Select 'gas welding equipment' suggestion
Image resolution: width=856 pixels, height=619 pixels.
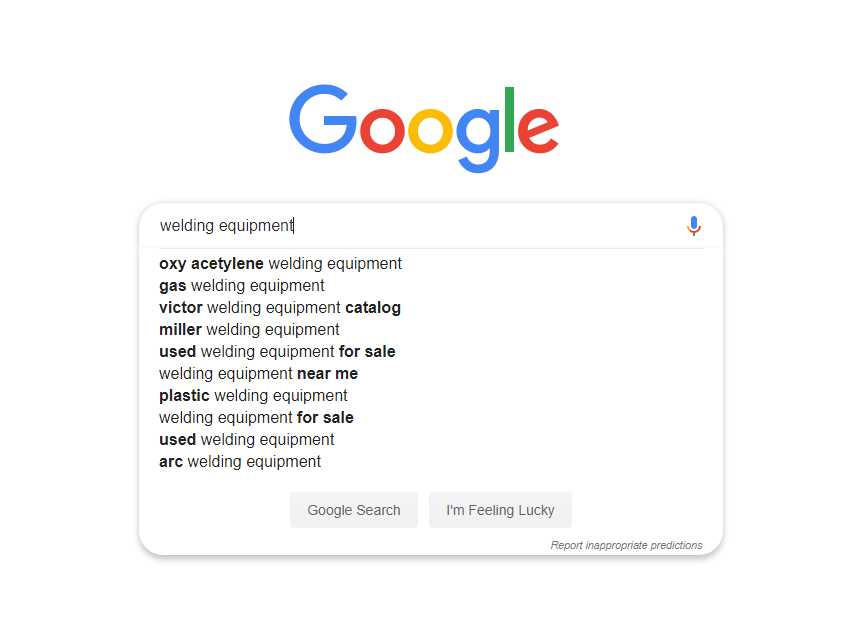[241, 285]
